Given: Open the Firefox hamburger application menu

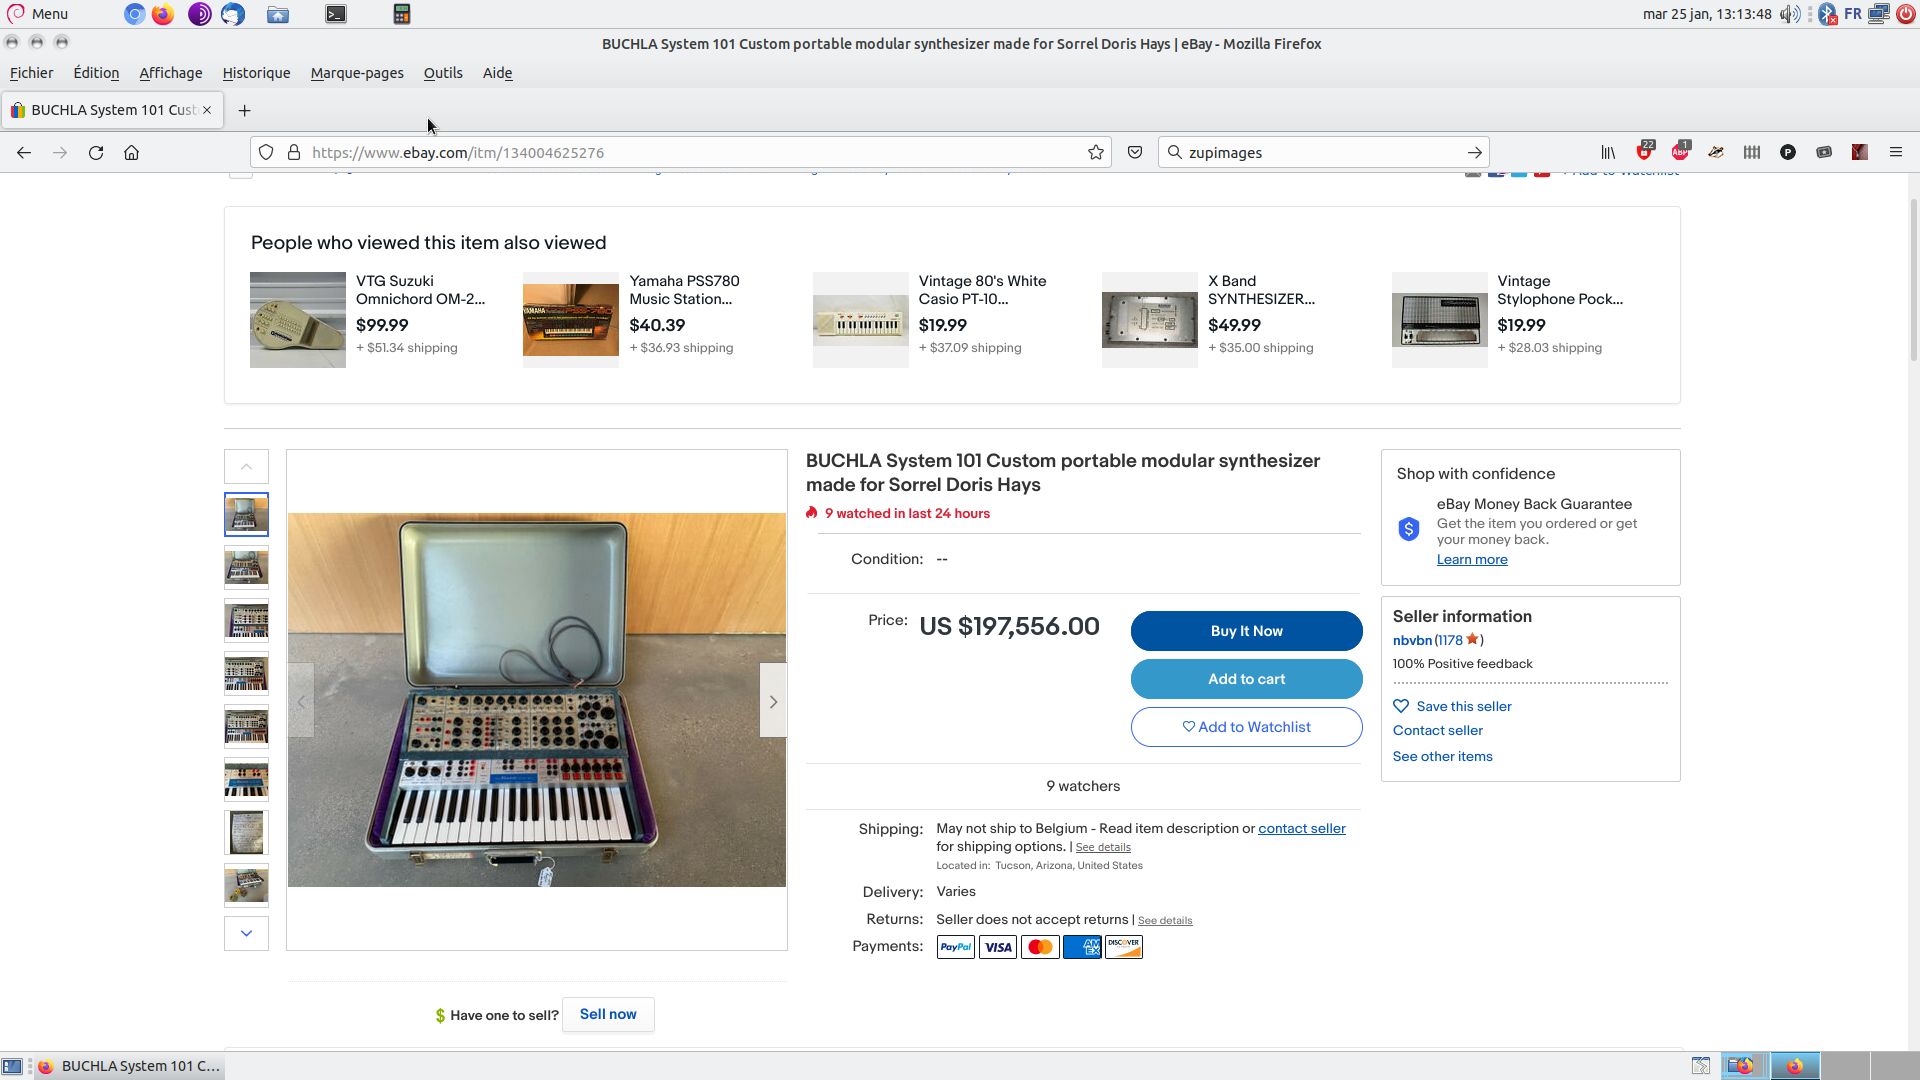Looking at the screenshot, I should click(x=1895, y=153).
